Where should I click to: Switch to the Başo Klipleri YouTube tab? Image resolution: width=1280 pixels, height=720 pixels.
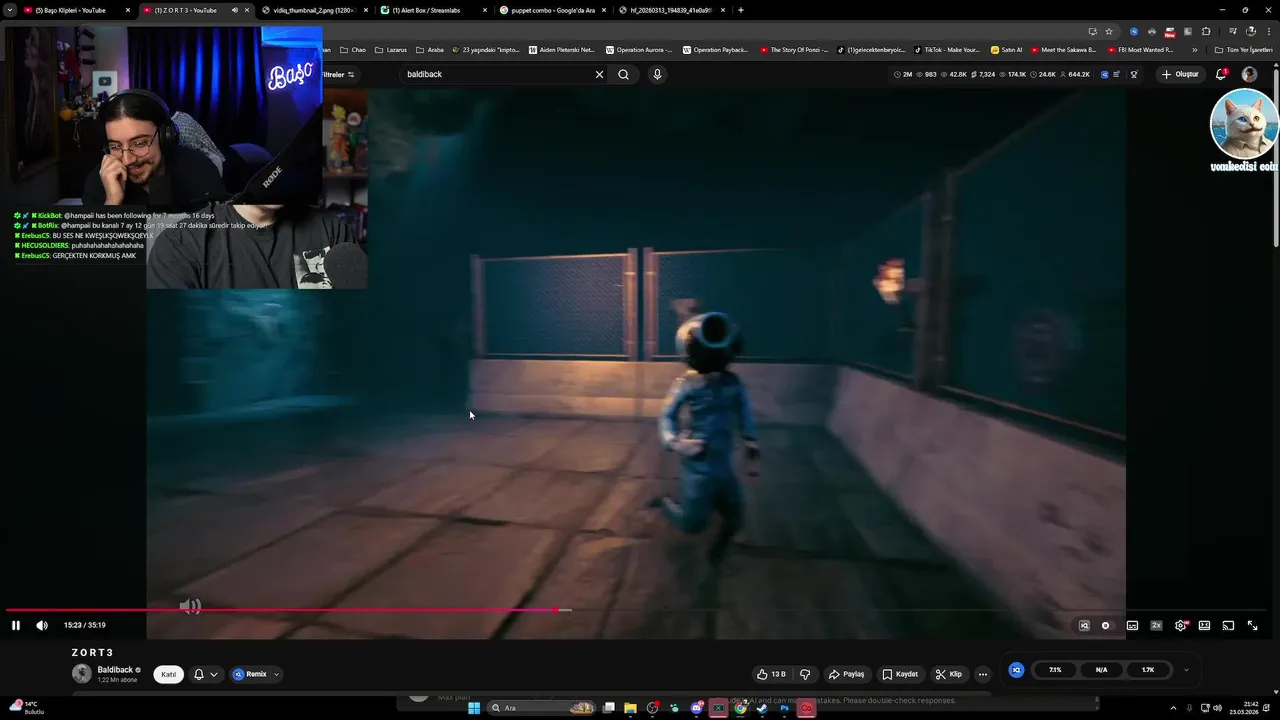point(77,10)
